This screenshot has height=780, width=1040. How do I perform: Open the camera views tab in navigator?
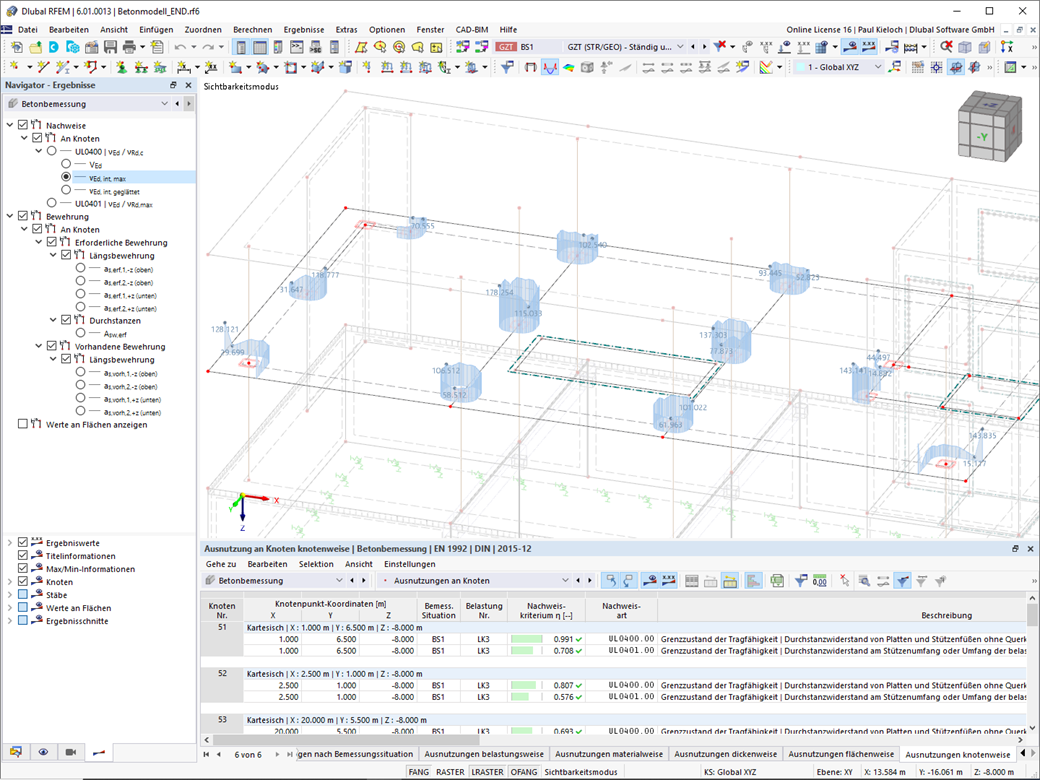(70, 751)
